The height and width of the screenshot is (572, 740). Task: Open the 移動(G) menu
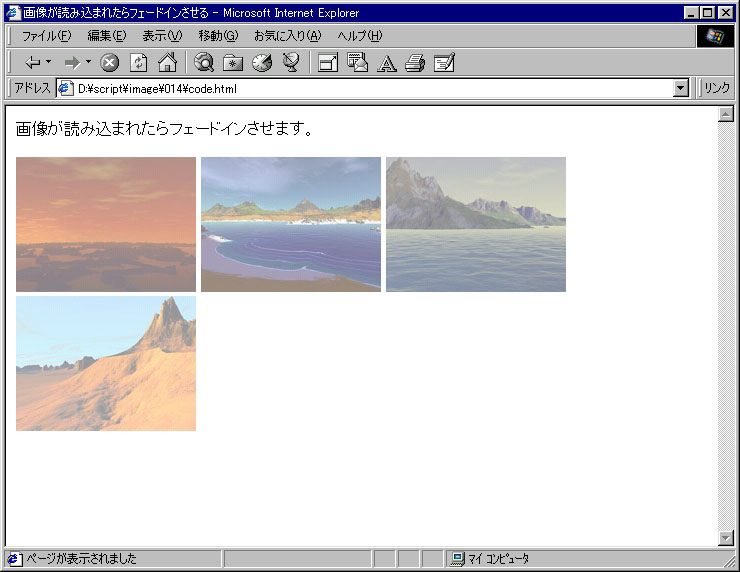[x=218, y=36]
